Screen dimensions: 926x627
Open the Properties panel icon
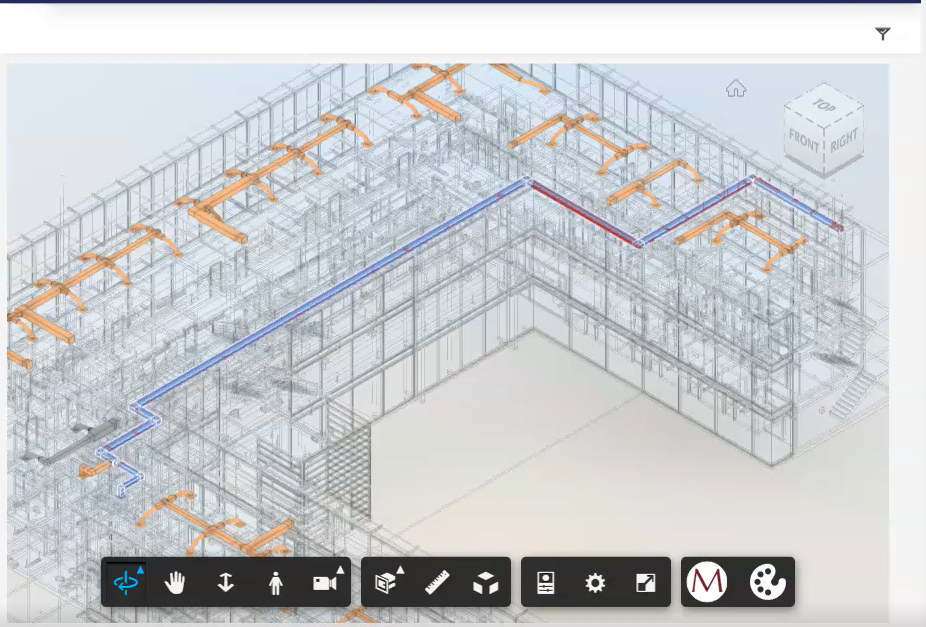[x=545, y=582]
